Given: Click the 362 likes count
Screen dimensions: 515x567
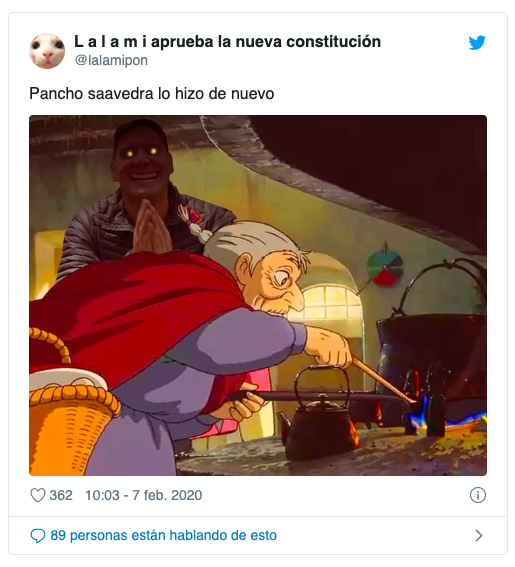Looking at the screenshot, I should (x=61, y=495).
